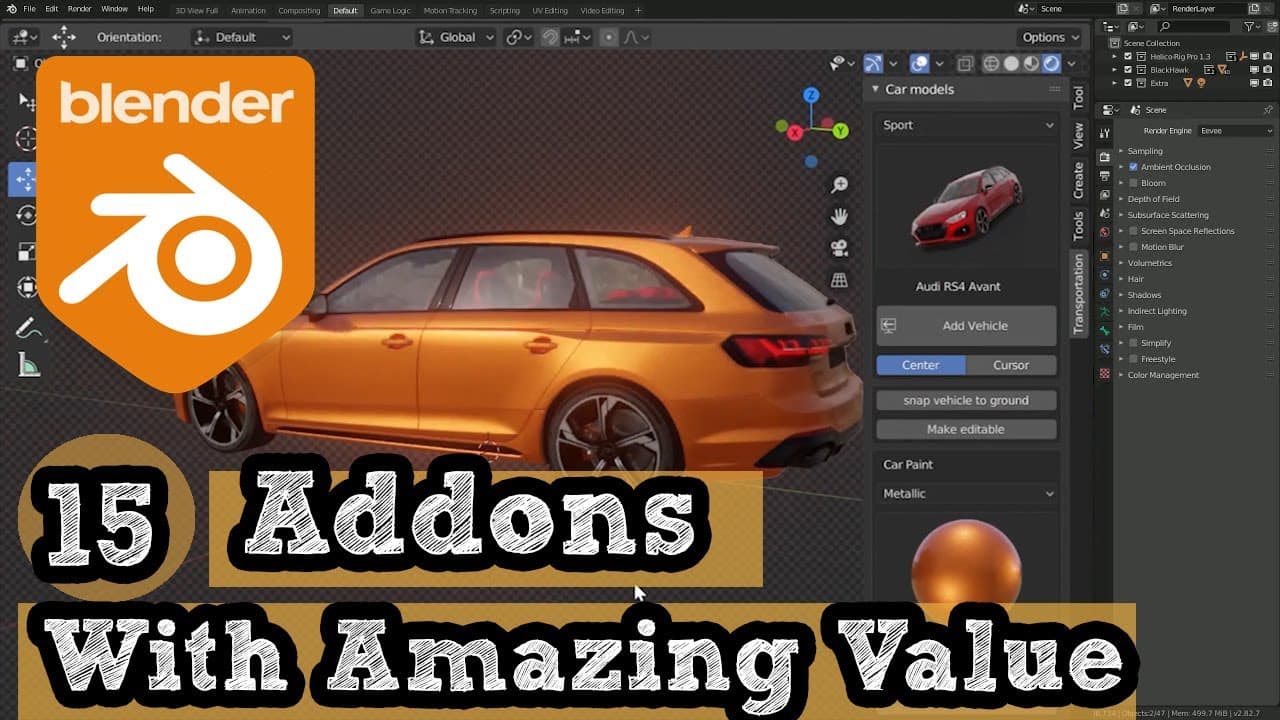The width and height of the screenshot is (1280, 720).
Task: Click the Add Vehicle button
Action: pos(966,326)
